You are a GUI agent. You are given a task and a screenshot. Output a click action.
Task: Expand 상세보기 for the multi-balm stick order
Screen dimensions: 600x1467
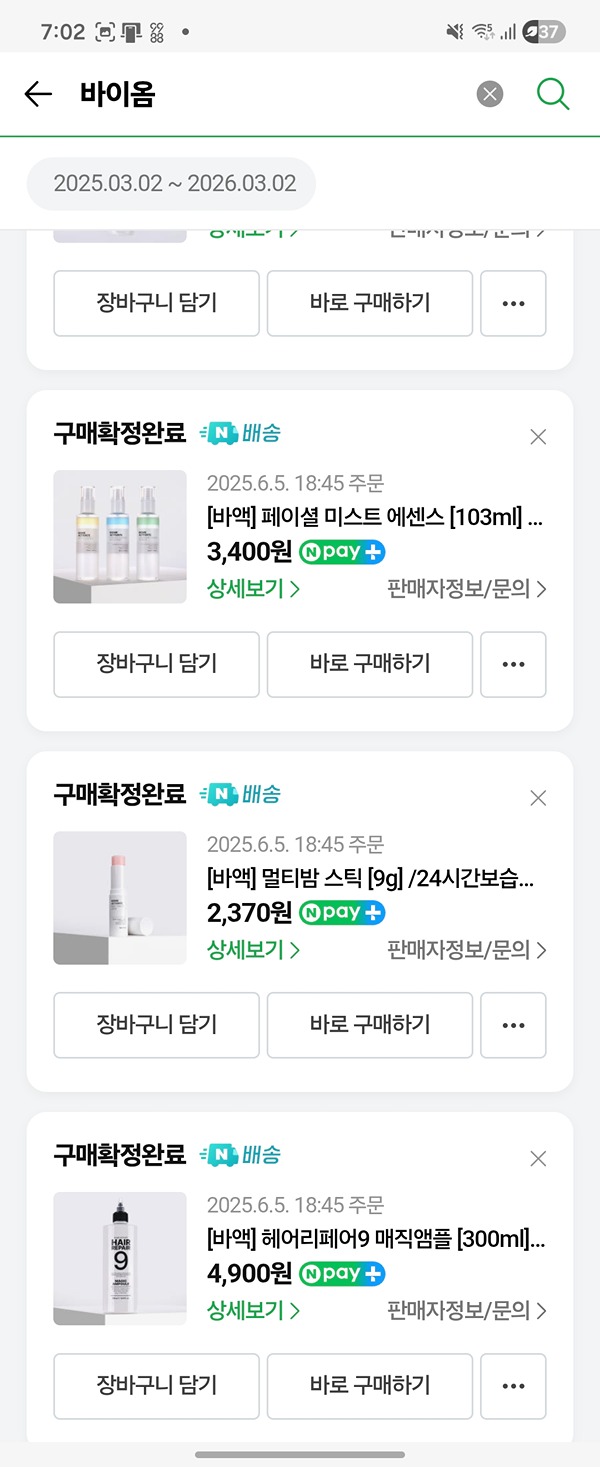click(253, 950)
